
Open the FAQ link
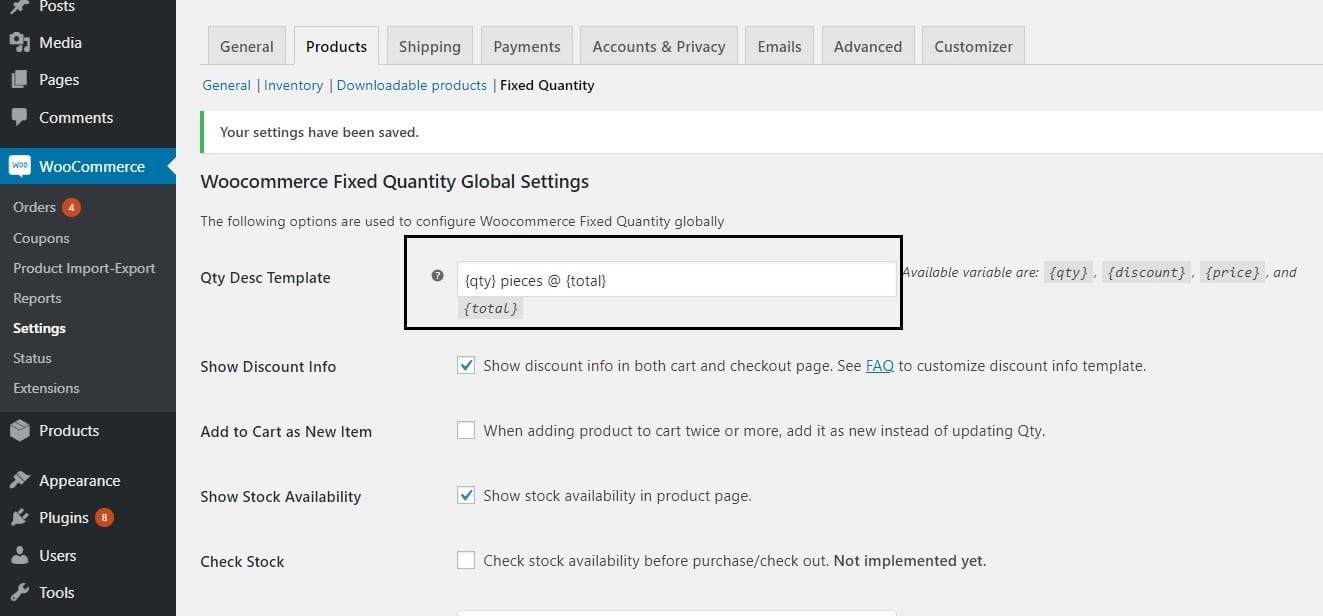pos(880,366)
